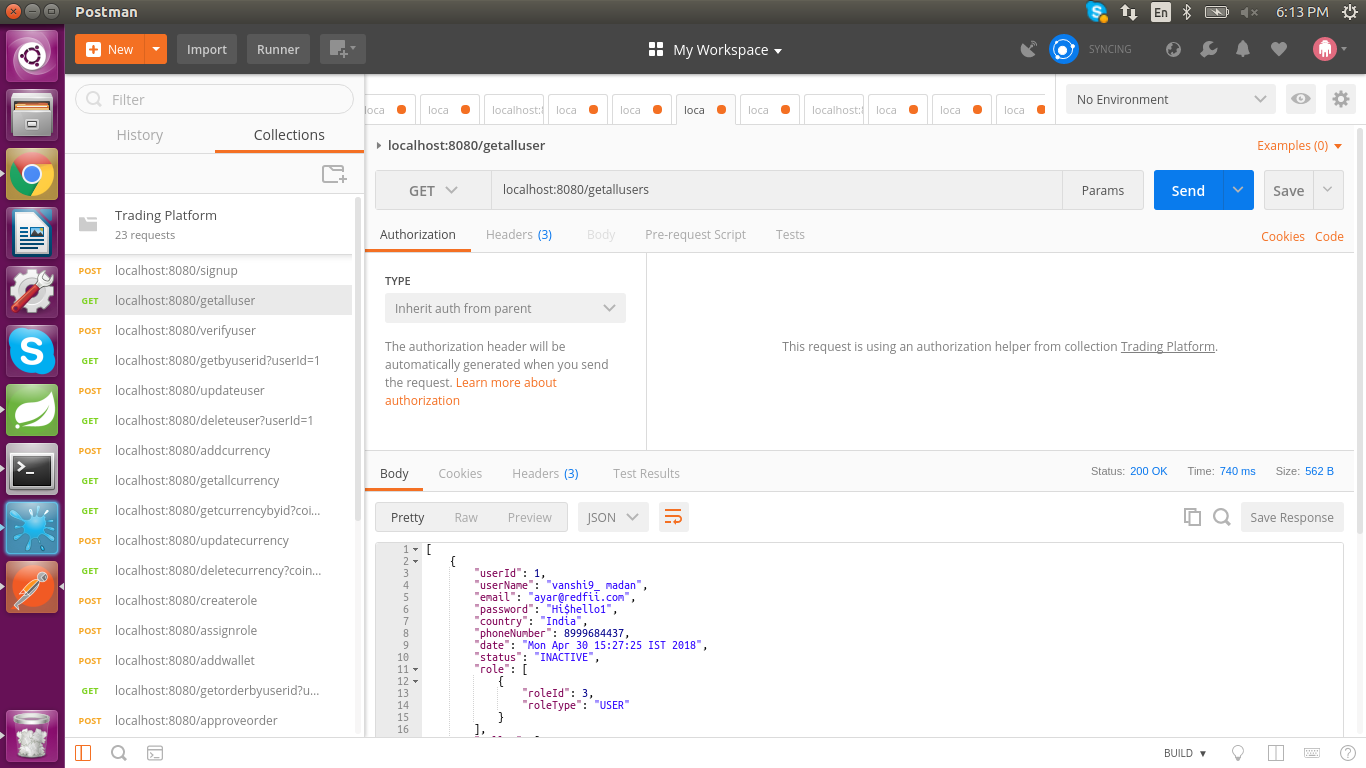Open the No Environment dropdown

(x=1171, y=99)
